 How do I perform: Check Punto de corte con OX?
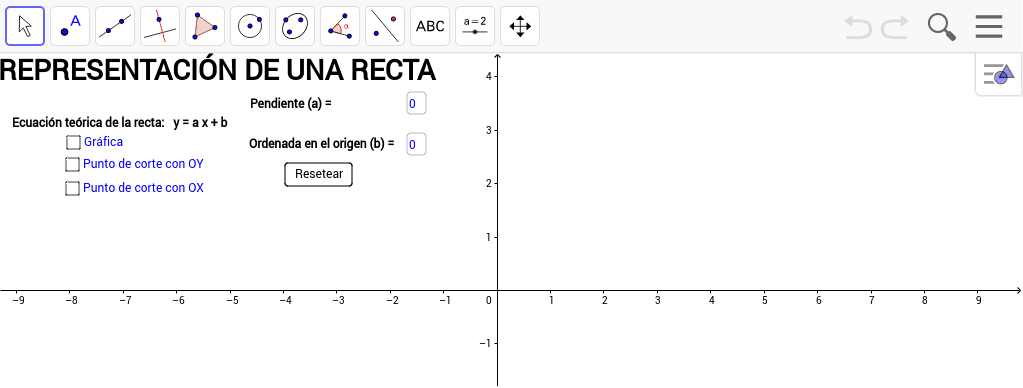coord(72,188)
